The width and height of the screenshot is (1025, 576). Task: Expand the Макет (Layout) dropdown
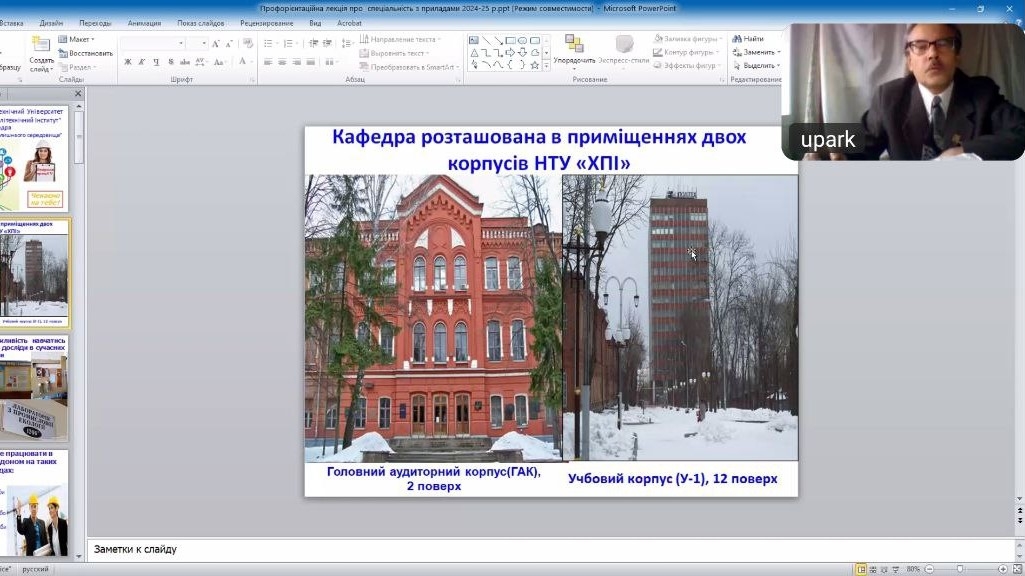coord(78,39)
